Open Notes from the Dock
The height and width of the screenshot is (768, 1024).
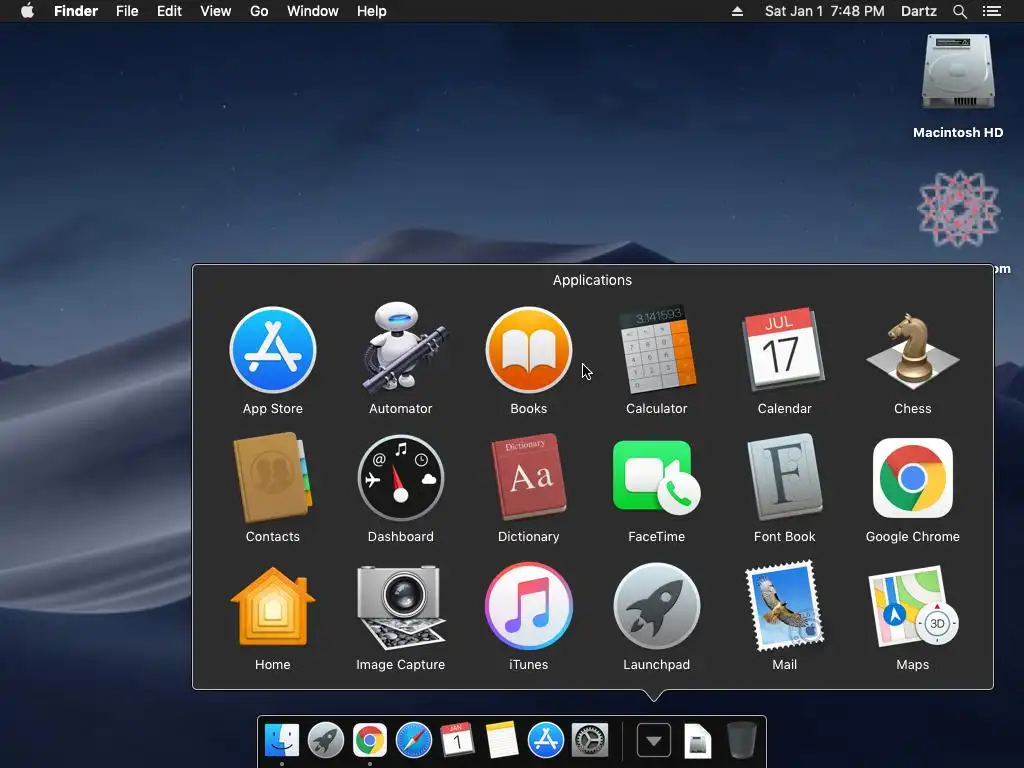click(502, 741)
